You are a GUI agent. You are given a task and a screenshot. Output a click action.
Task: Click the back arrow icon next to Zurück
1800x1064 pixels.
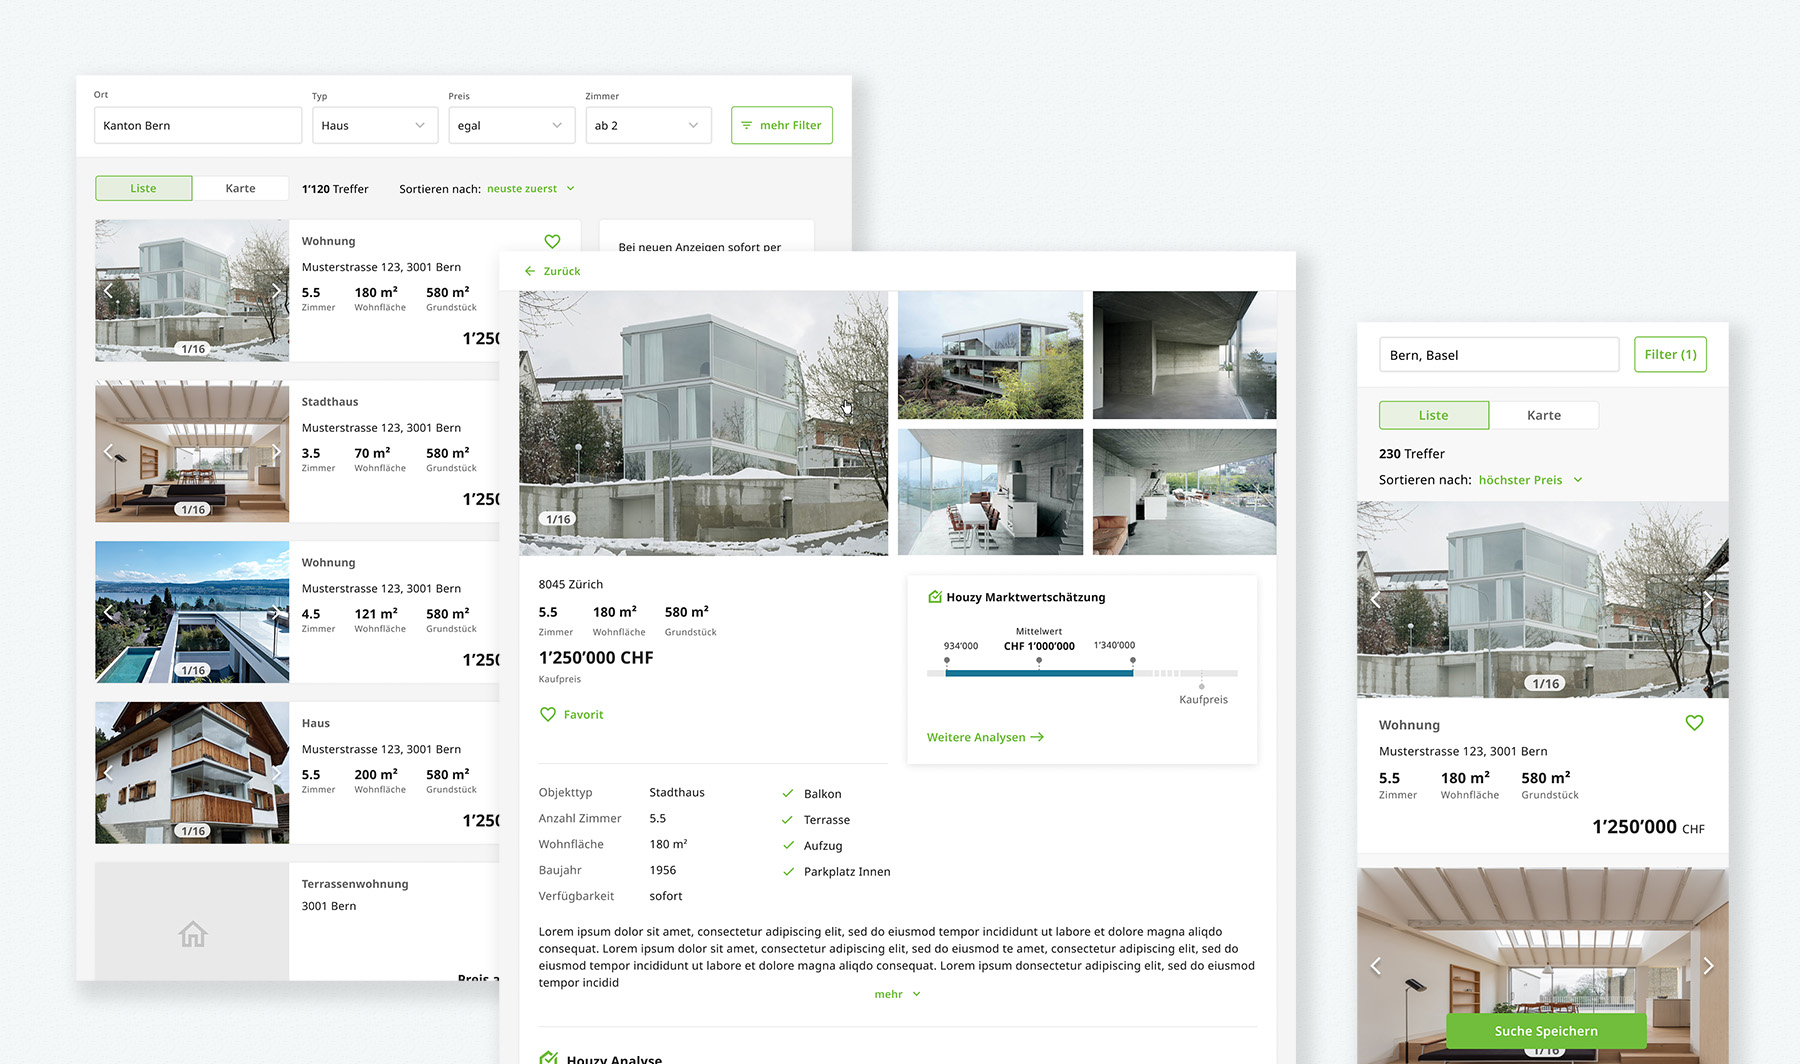(x=530, y=271)
